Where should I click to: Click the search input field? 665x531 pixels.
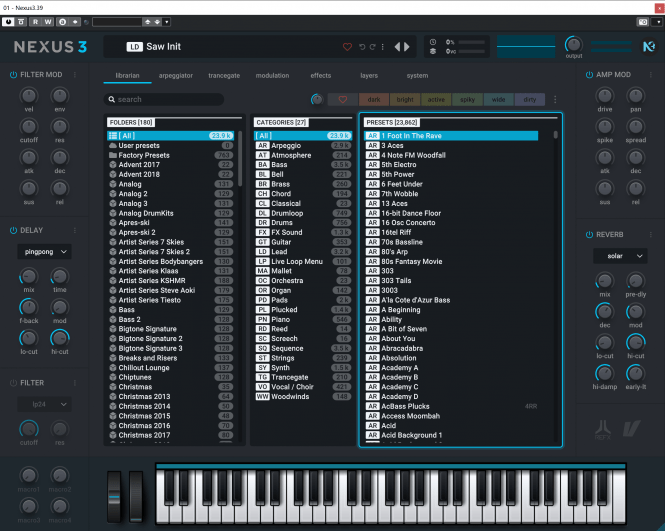164,99
